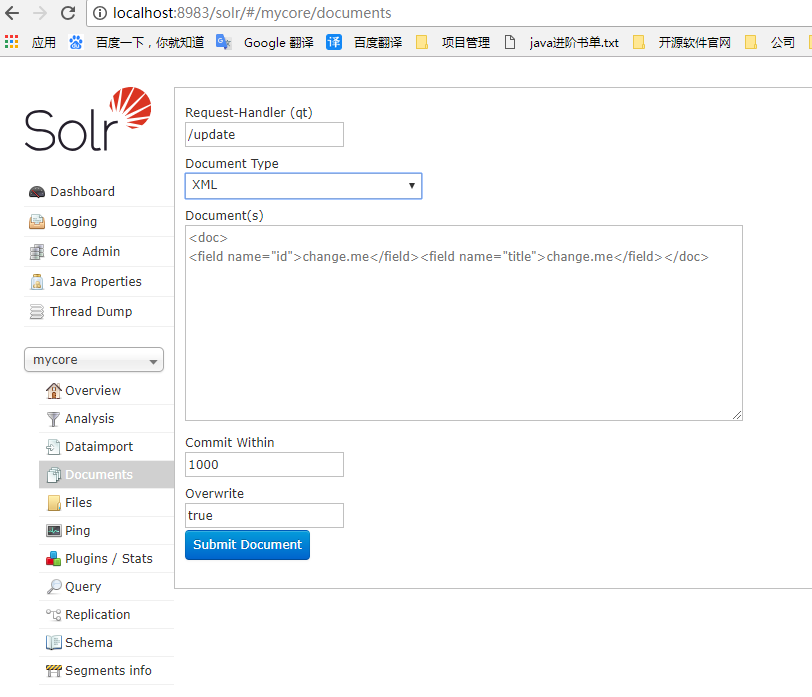Click the Java Properties jar icon
Image resolution: width=812 pixels, height=697 pixels.
[x=37, y=282]
